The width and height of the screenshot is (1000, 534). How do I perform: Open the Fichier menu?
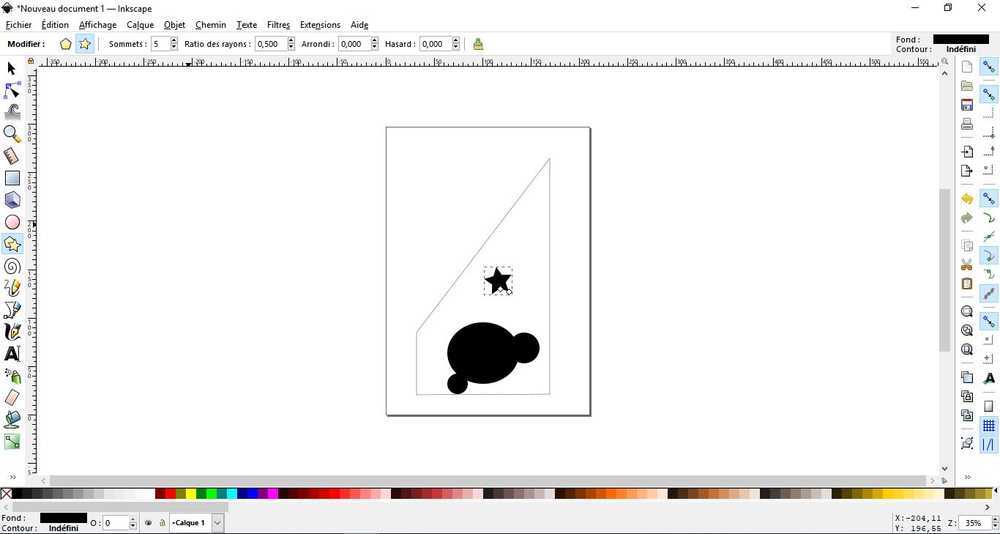[18, 25]
